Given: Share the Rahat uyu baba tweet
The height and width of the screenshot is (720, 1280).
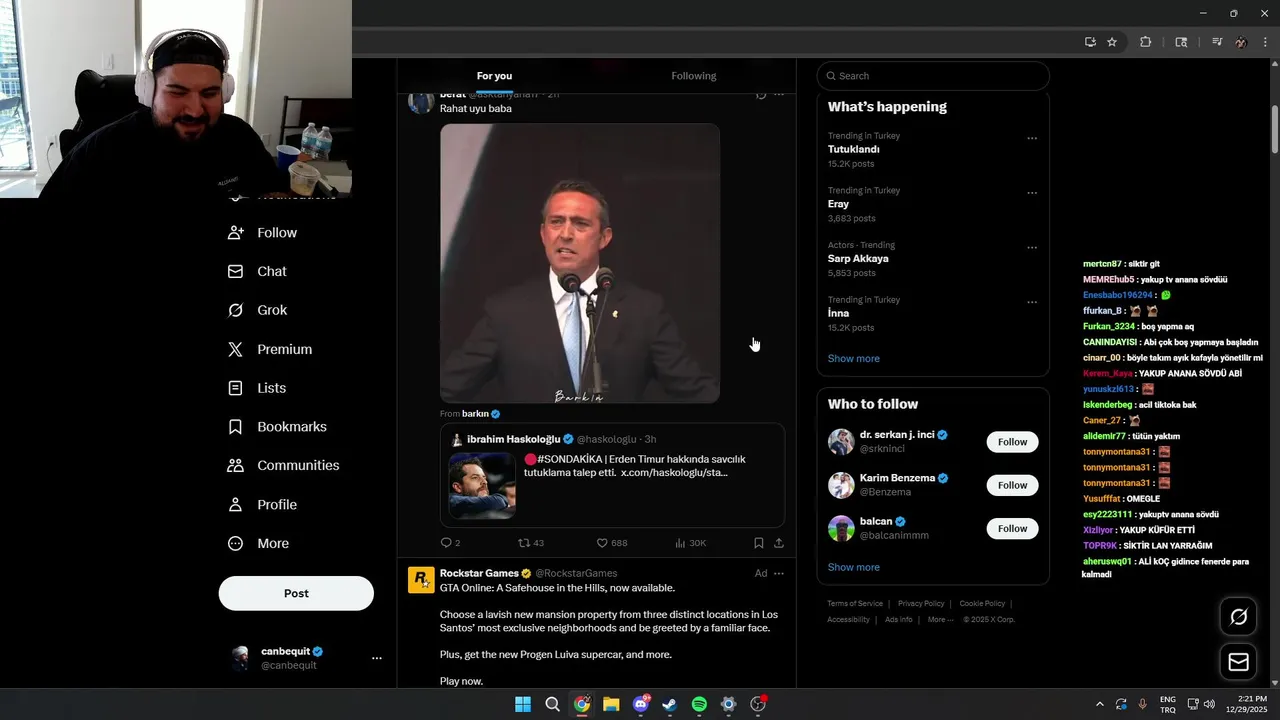Looking at the screenshot, I should [x=779, y=543].
